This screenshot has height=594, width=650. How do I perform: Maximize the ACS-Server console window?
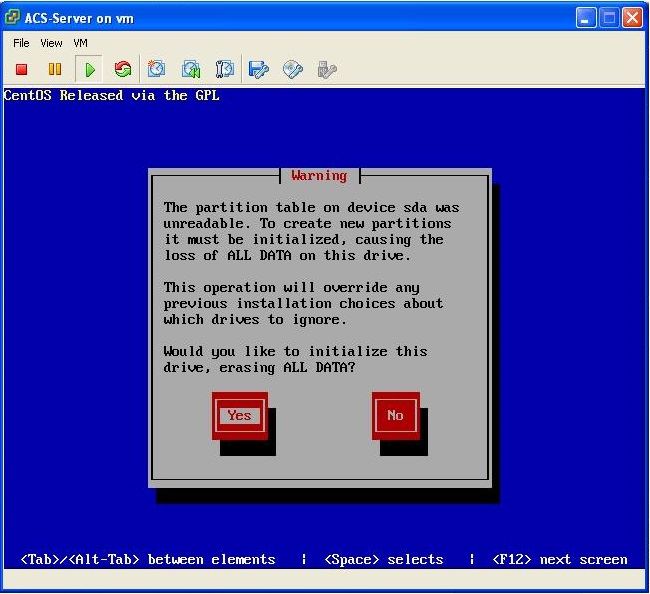click(x=610, y=18)
